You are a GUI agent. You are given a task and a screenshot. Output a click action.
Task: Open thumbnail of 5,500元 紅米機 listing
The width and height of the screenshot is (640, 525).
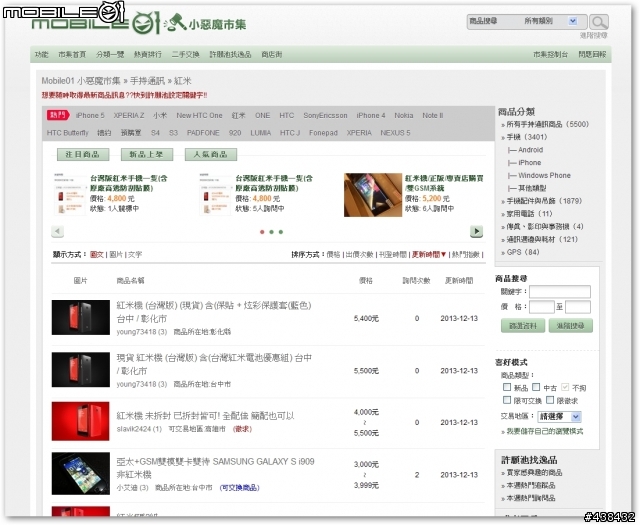coord(81,369)
